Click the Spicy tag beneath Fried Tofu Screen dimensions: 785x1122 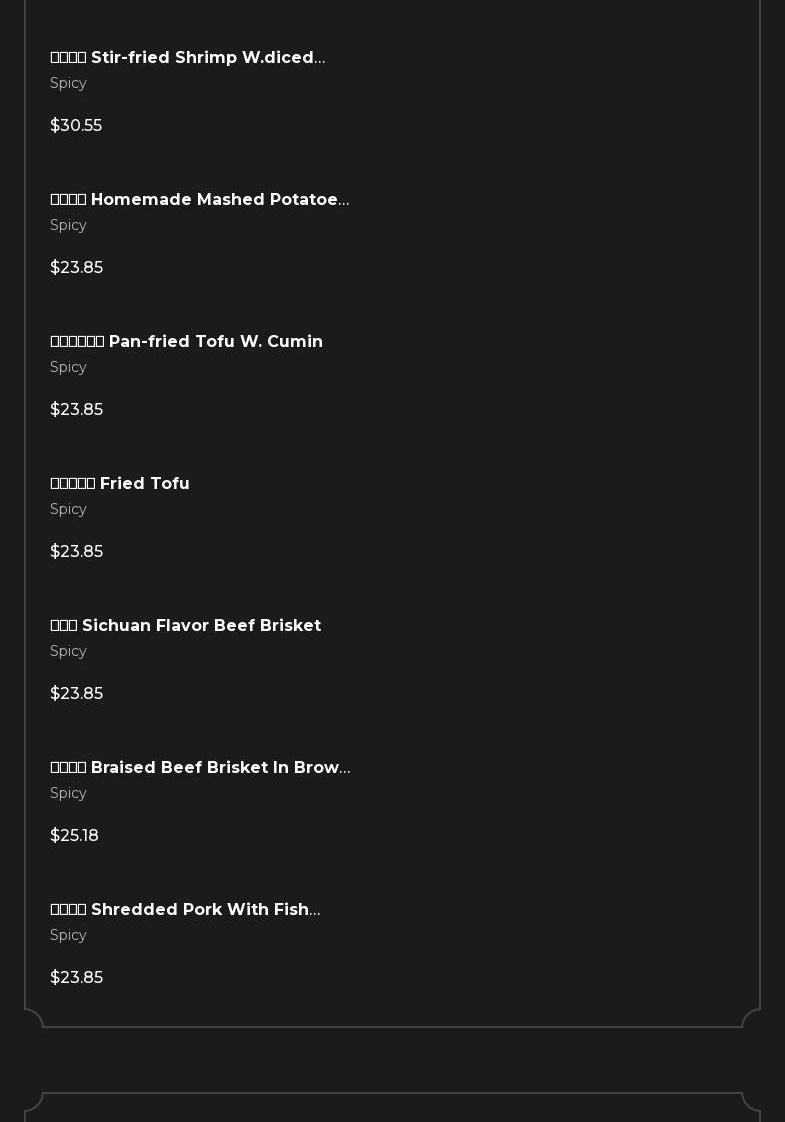pyautogui.click(x=69, y=510)
